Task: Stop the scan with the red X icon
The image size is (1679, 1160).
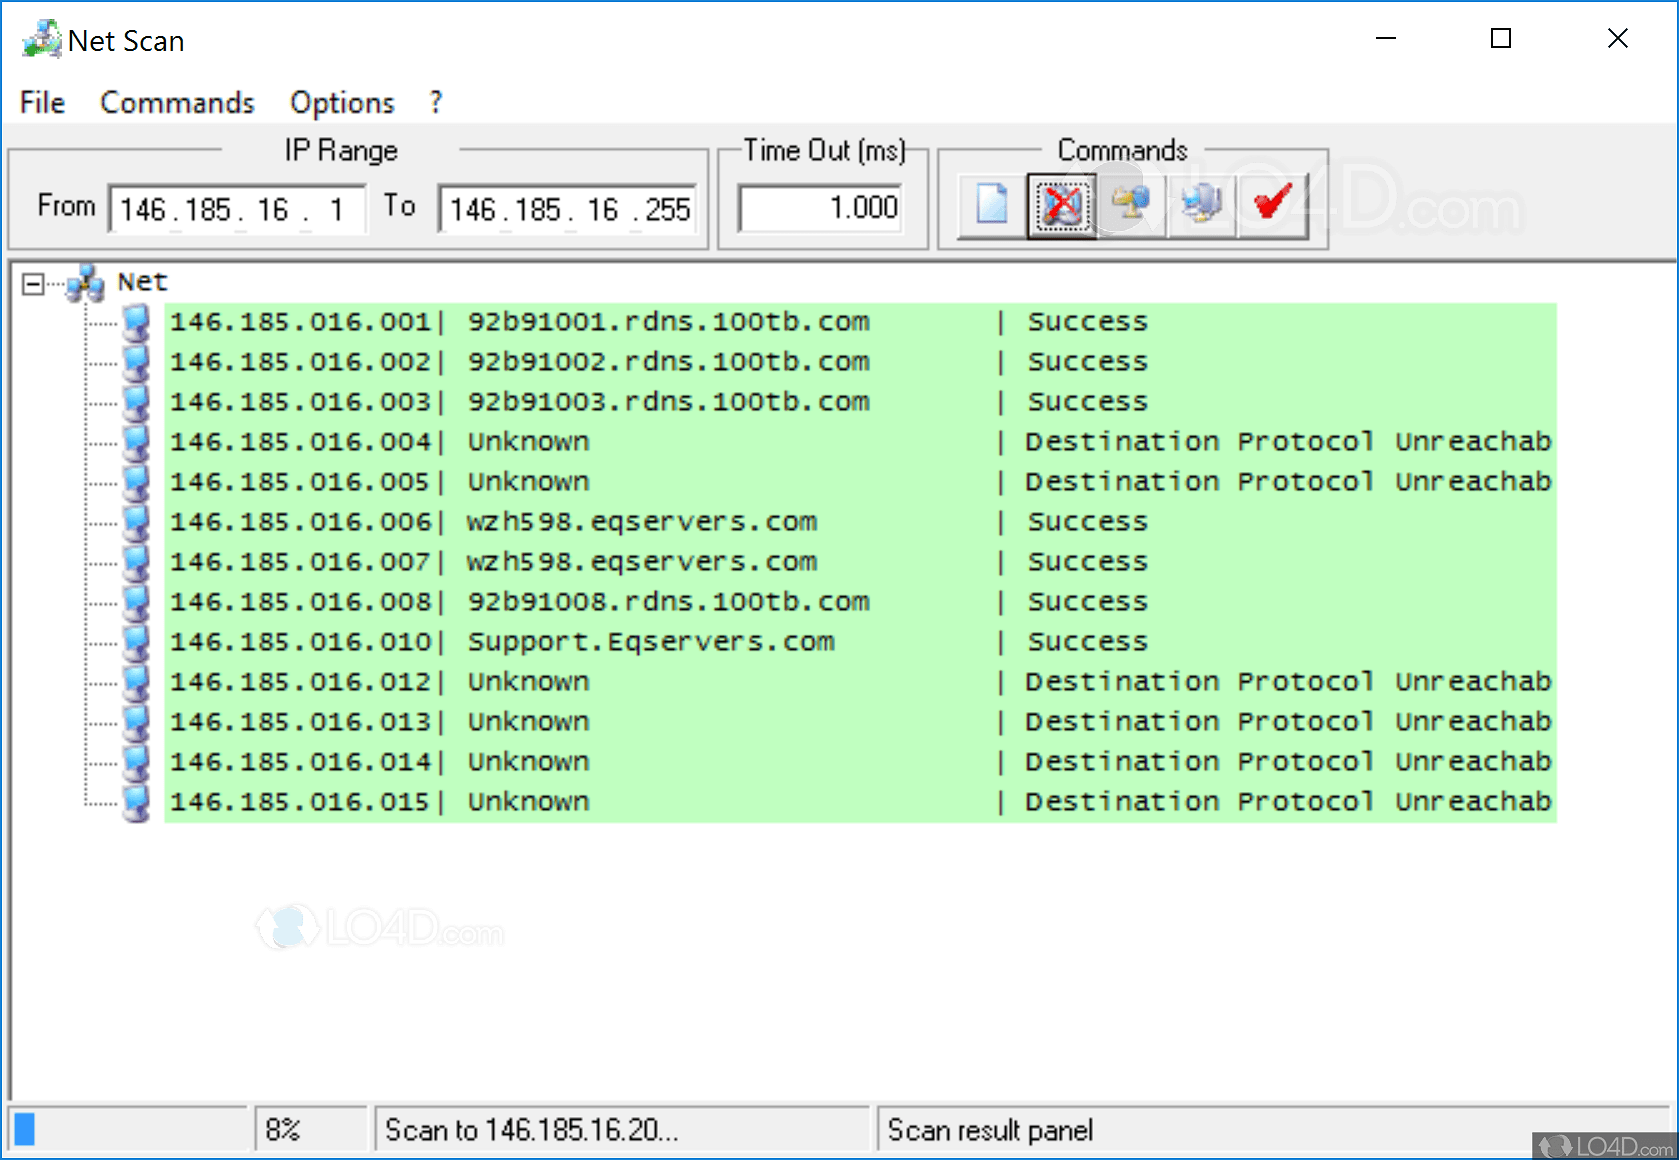Action: pos(1062,205)
